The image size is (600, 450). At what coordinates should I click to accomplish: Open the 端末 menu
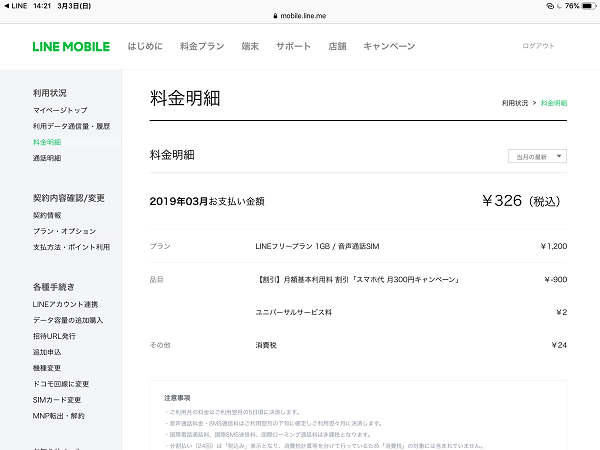pos(250,46)
